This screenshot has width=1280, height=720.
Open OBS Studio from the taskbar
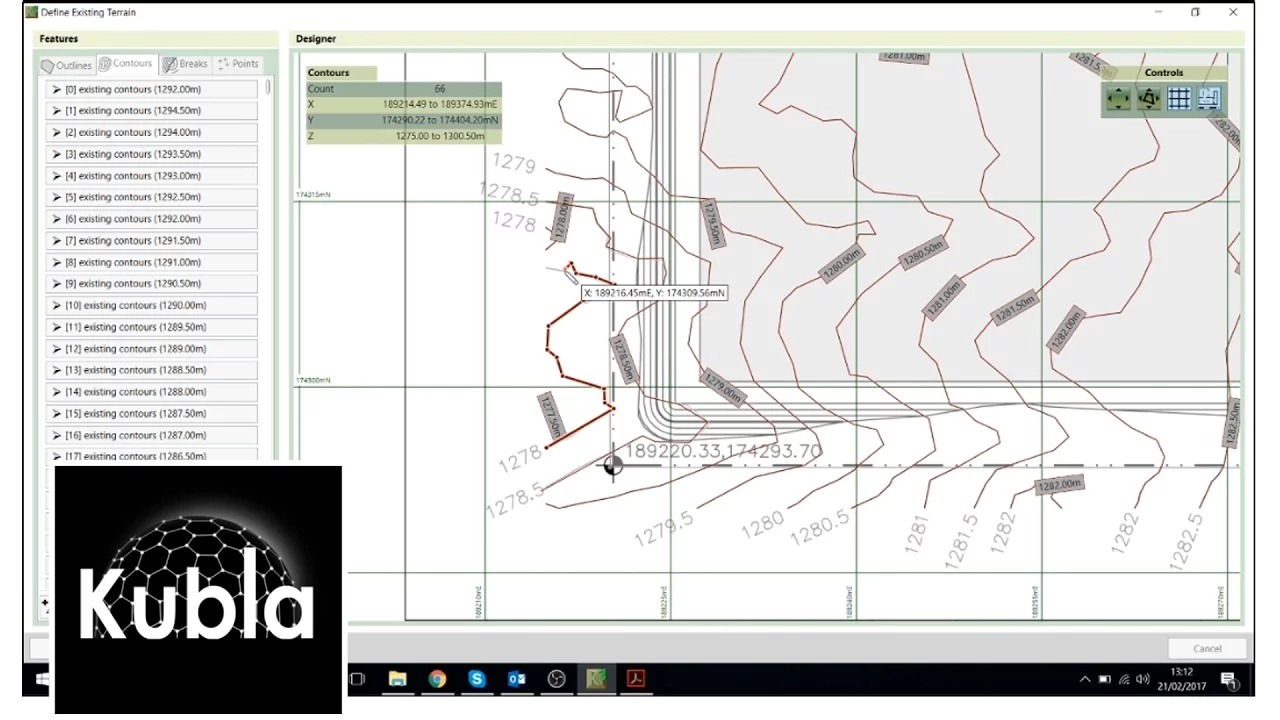(557, 679)
